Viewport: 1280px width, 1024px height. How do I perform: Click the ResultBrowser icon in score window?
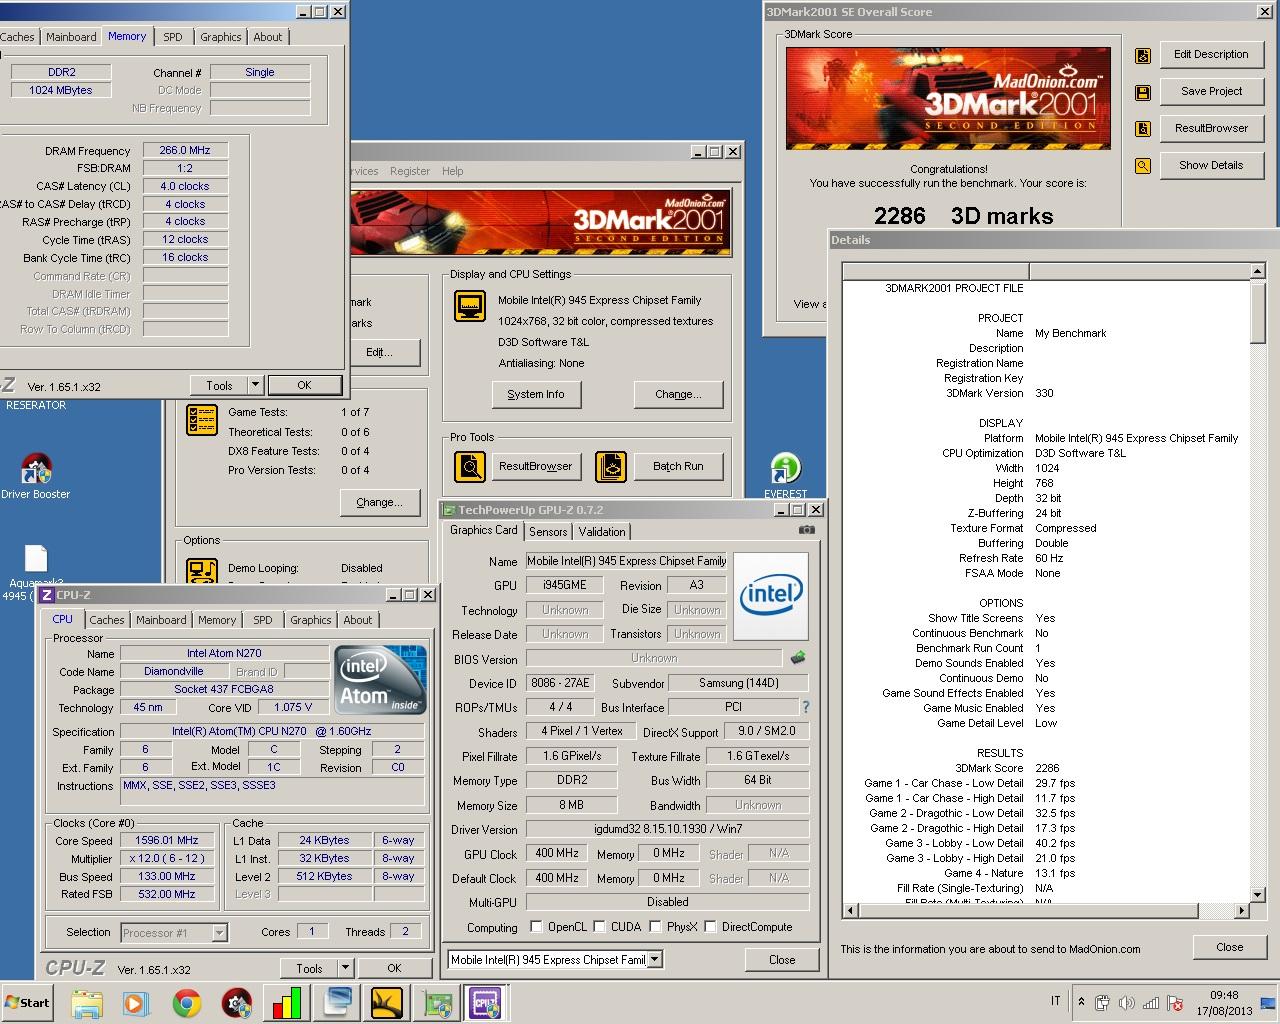pos(1143,129)
